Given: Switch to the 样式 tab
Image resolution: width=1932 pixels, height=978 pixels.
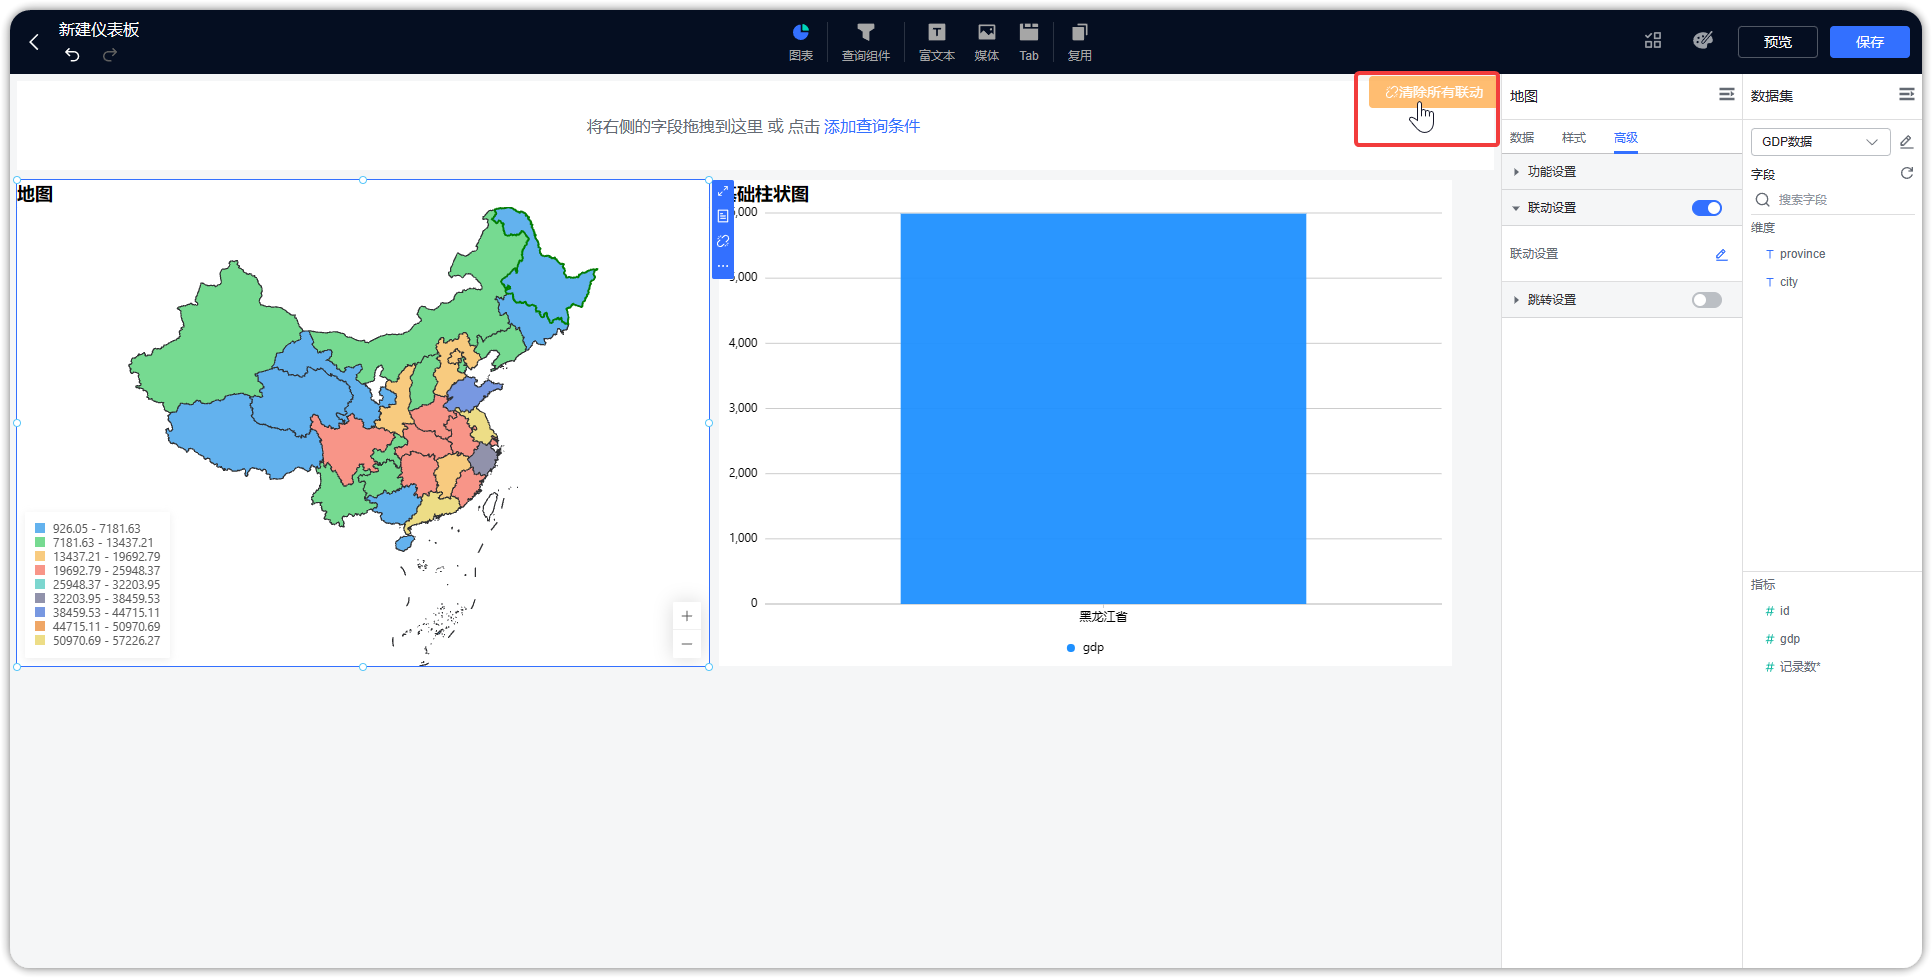Looking at the screenshot, I should [x=1574, y=138].
